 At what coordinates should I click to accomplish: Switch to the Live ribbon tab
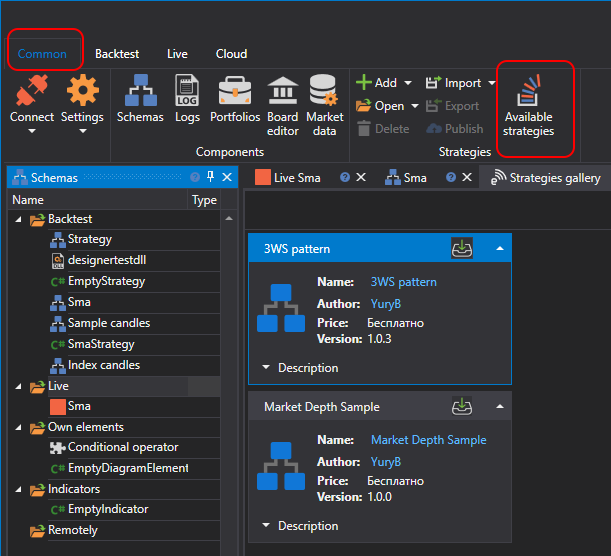coord(177,53)
